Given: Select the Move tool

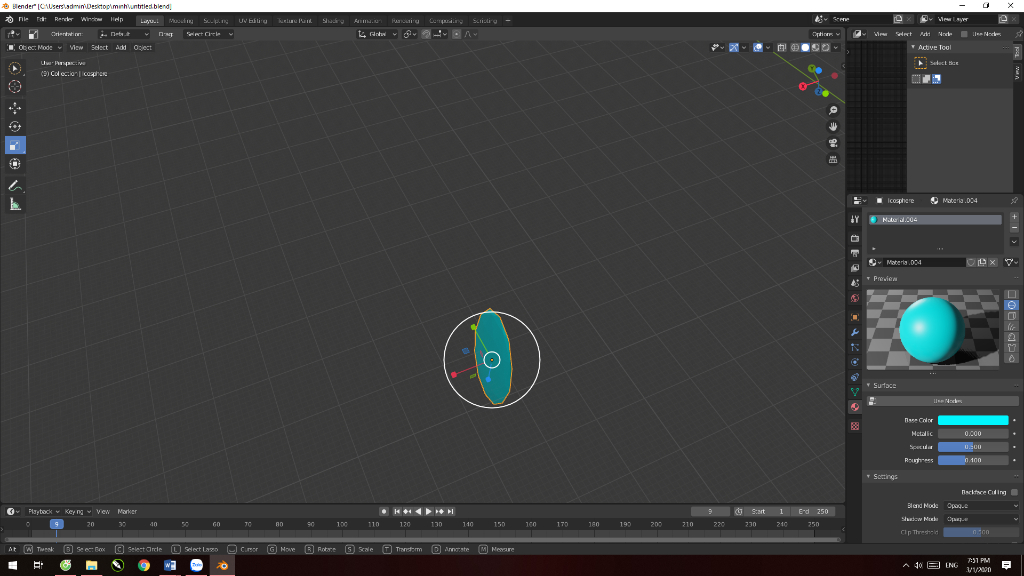Looking at the screenshot, I should (15, 108).
